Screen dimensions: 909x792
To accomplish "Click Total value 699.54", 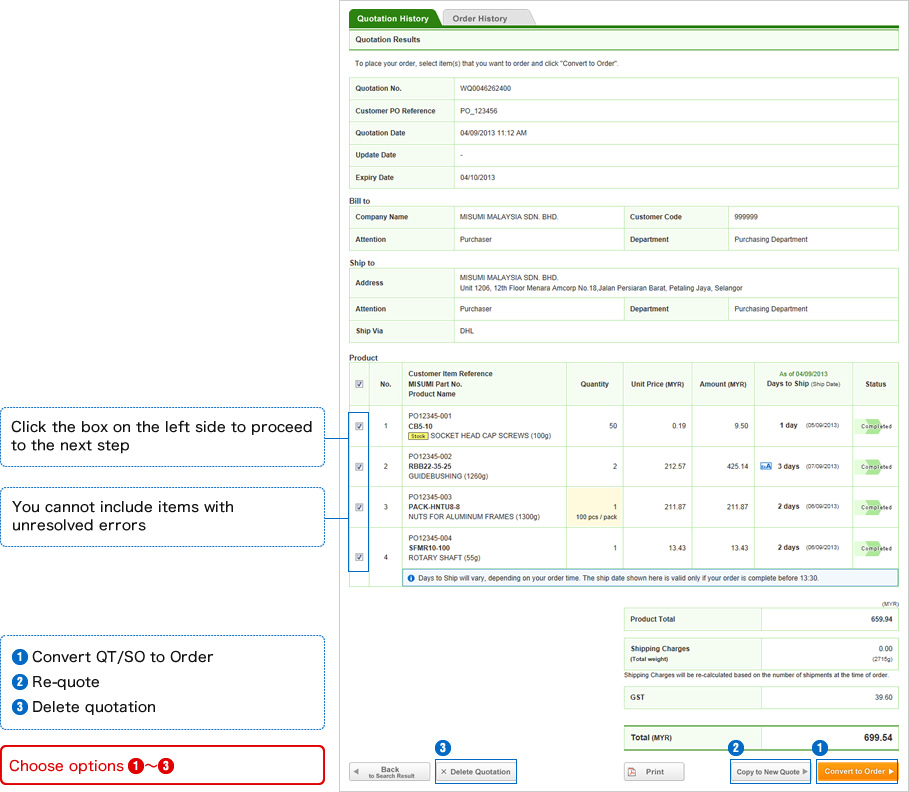I will point(878,737).
